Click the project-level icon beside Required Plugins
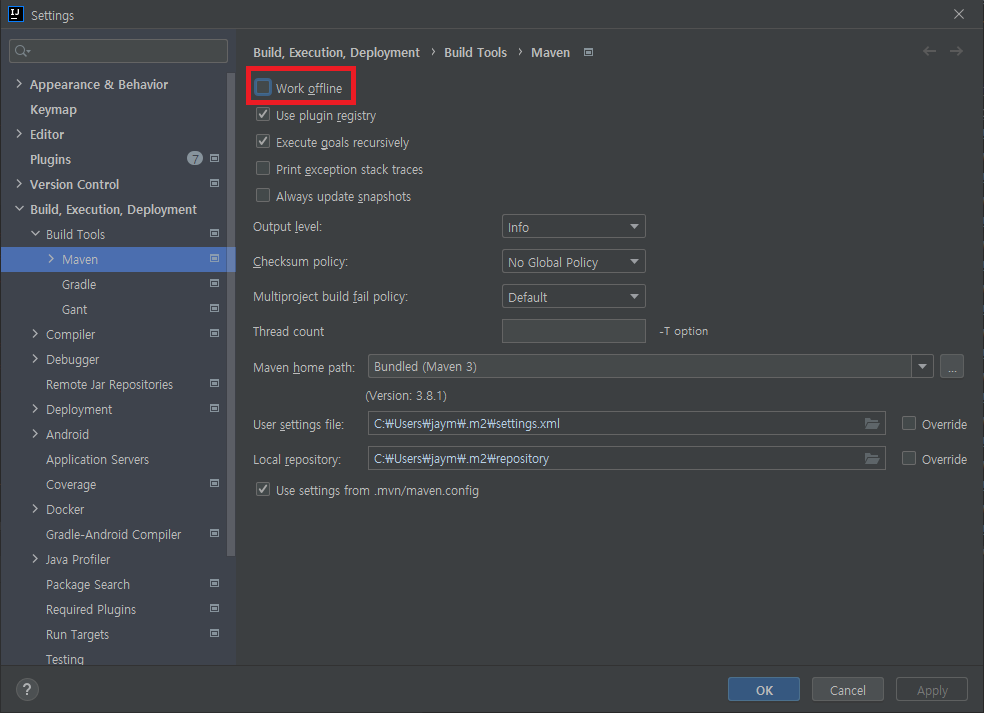Viewport: 984px width, 713px height. pyautogui.click(x=215, y=609)
